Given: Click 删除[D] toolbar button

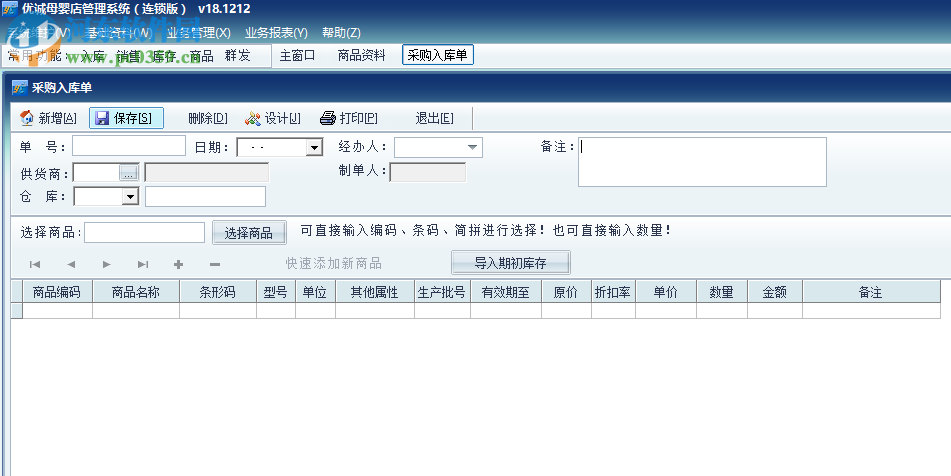Looking at the screenshot, I should coord(208,118).
